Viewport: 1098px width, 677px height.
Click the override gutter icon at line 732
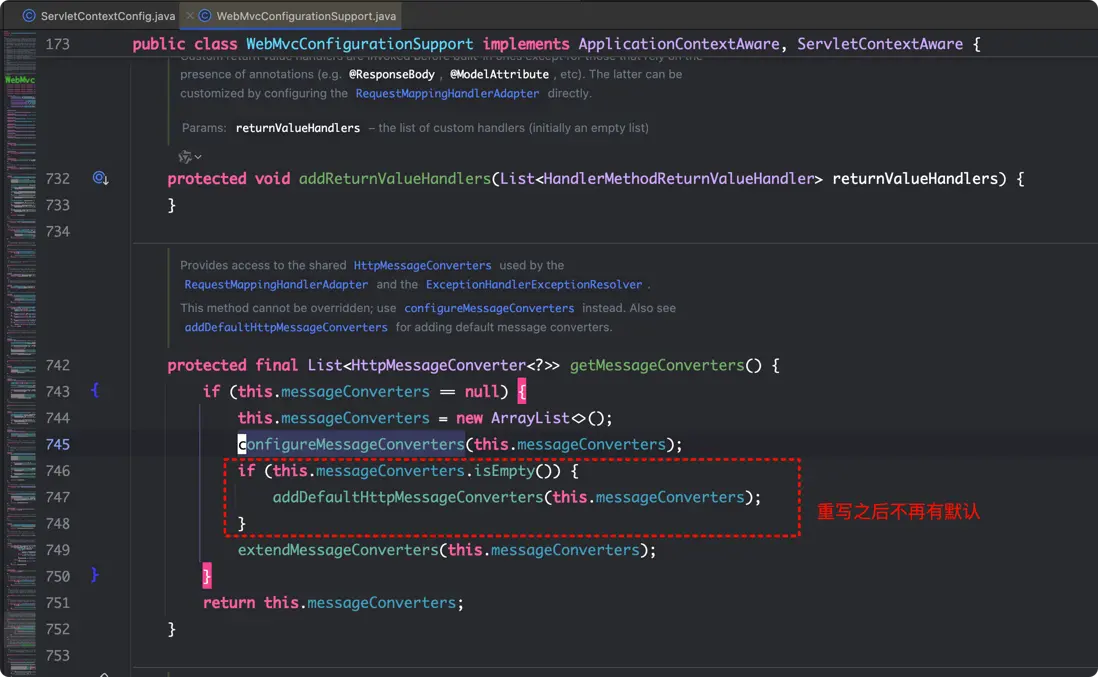100,178
